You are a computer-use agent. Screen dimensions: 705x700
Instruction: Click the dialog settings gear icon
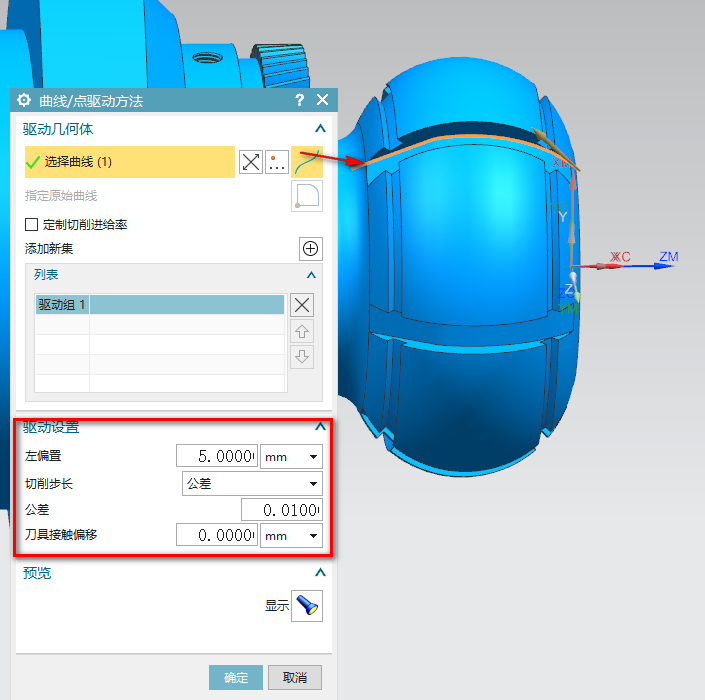point(23,100)
